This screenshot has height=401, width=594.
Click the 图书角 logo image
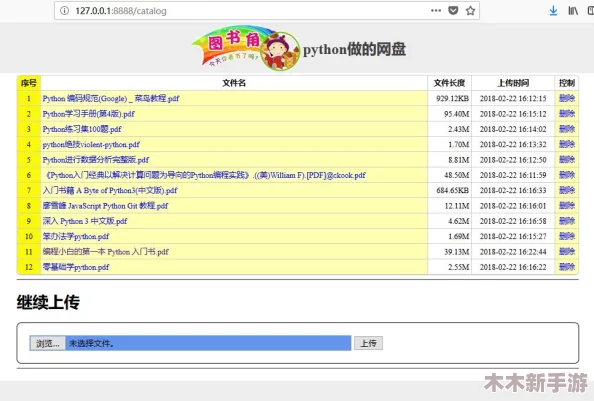click(246, 48)
